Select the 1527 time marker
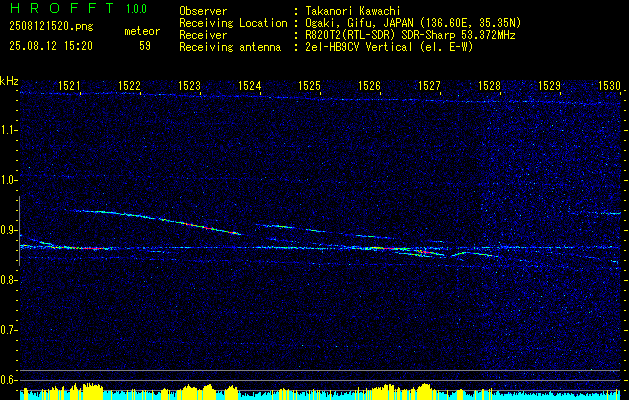The width and height of the screenshot is (629, 400). tap(429, 85)
